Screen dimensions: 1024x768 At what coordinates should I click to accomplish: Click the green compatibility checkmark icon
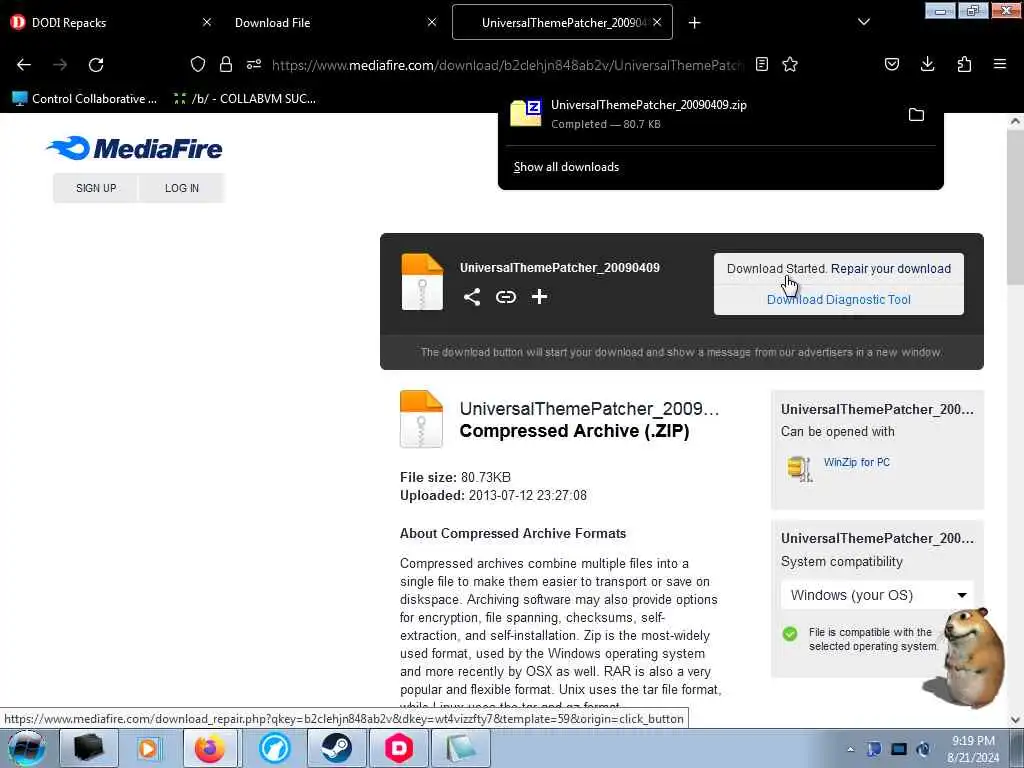(x=790, y=633)
